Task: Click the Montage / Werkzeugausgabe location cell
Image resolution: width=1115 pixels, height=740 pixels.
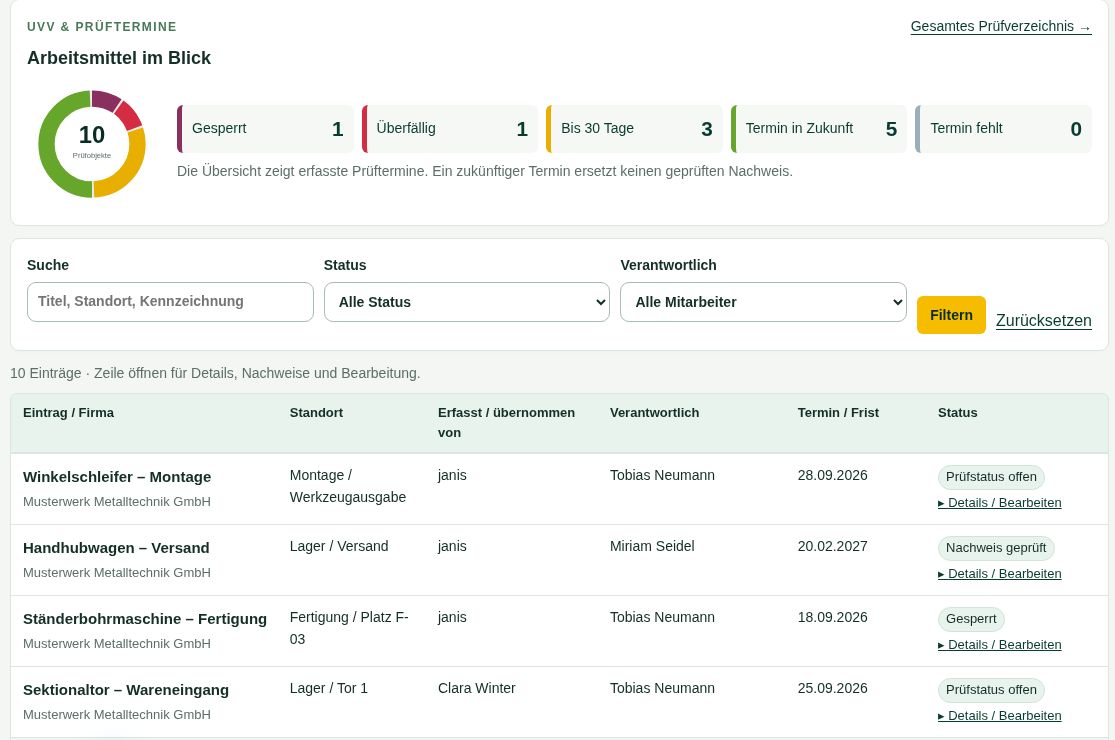Action: coord(348,486)
